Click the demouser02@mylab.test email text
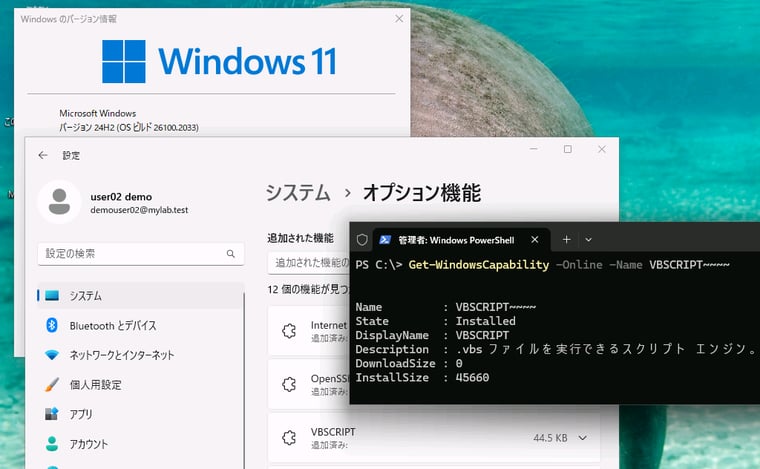This screenshot has height=469, width=760. pos(139,210)
